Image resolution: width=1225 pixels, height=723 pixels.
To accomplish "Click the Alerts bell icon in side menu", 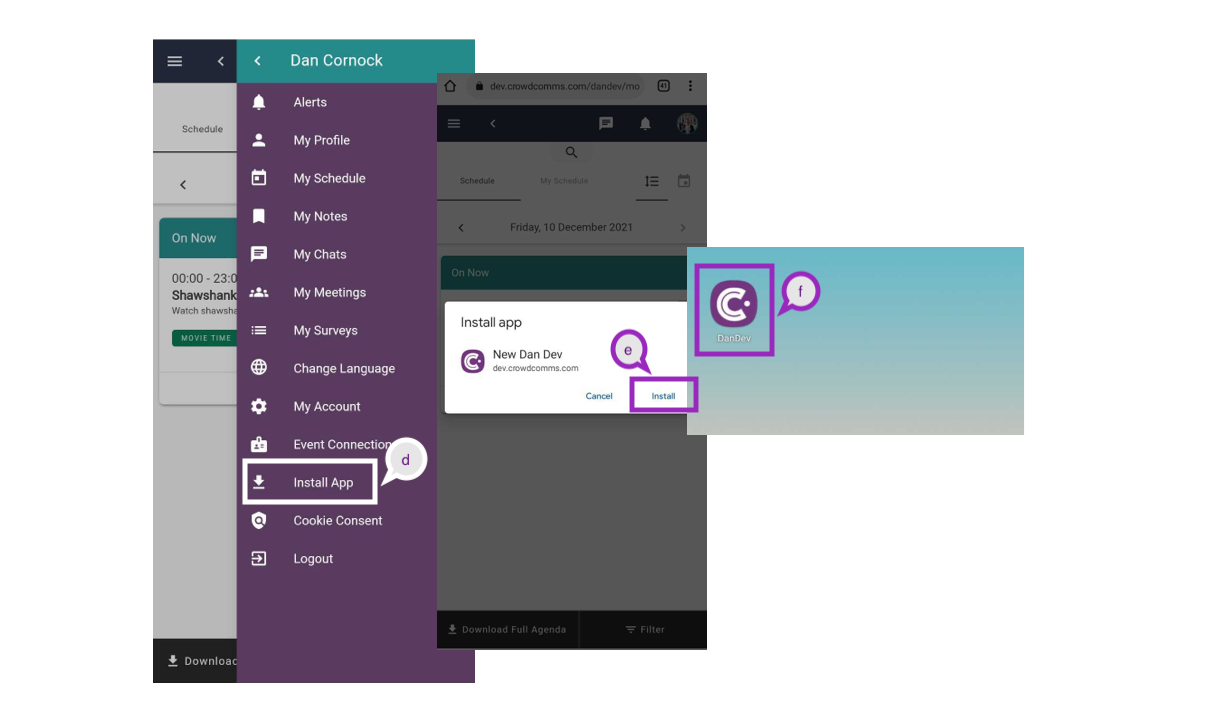I will pyautogui.click(x=259, y=102).
